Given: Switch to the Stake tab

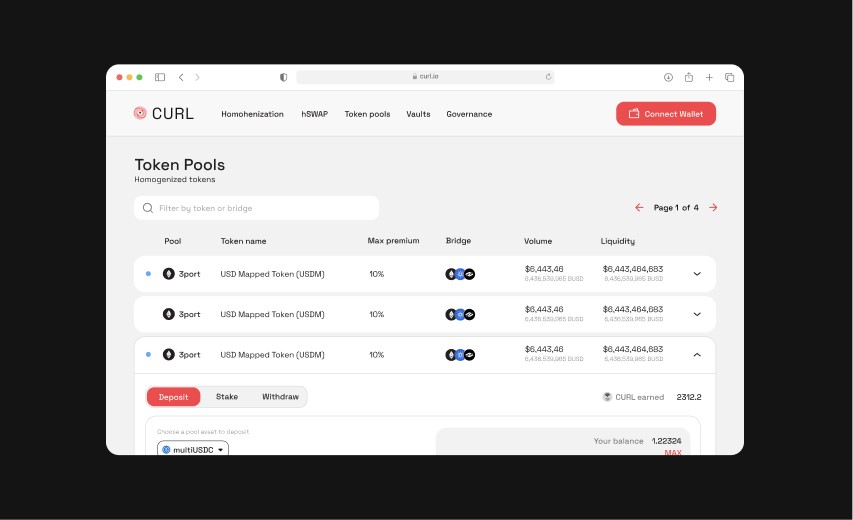Looking at the screenshot, I should 227,397.
